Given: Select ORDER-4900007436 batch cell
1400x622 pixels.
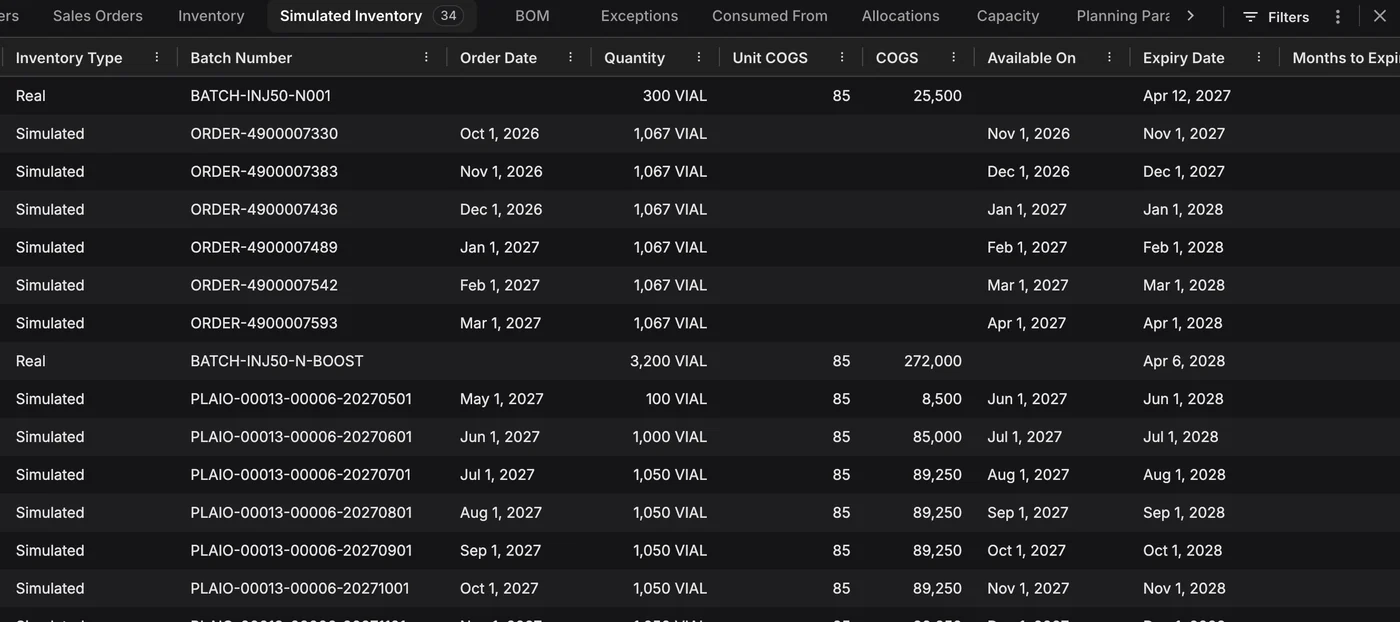Looking at the screenshot, I should click(x=264, y=210).
